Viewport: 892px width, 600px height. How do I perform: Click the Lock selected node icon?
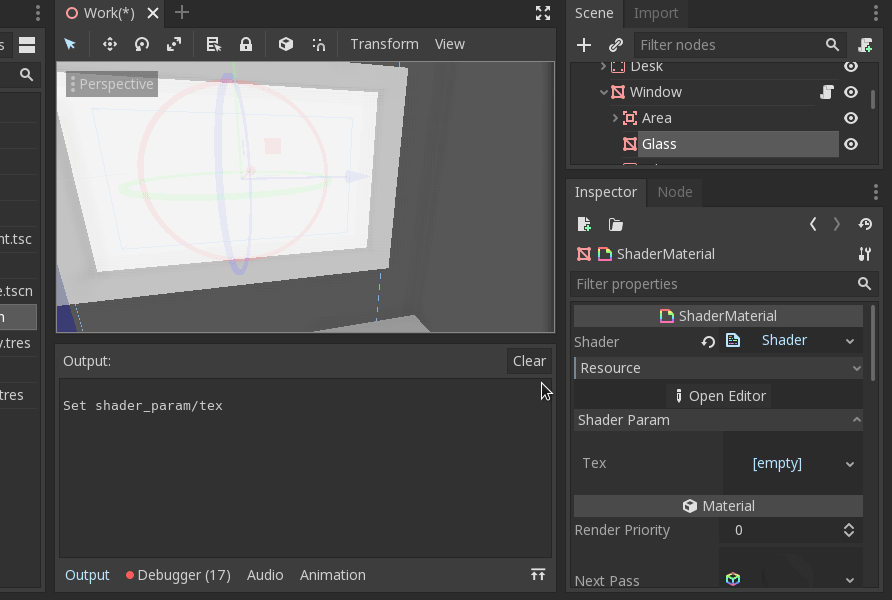[246, 44]
